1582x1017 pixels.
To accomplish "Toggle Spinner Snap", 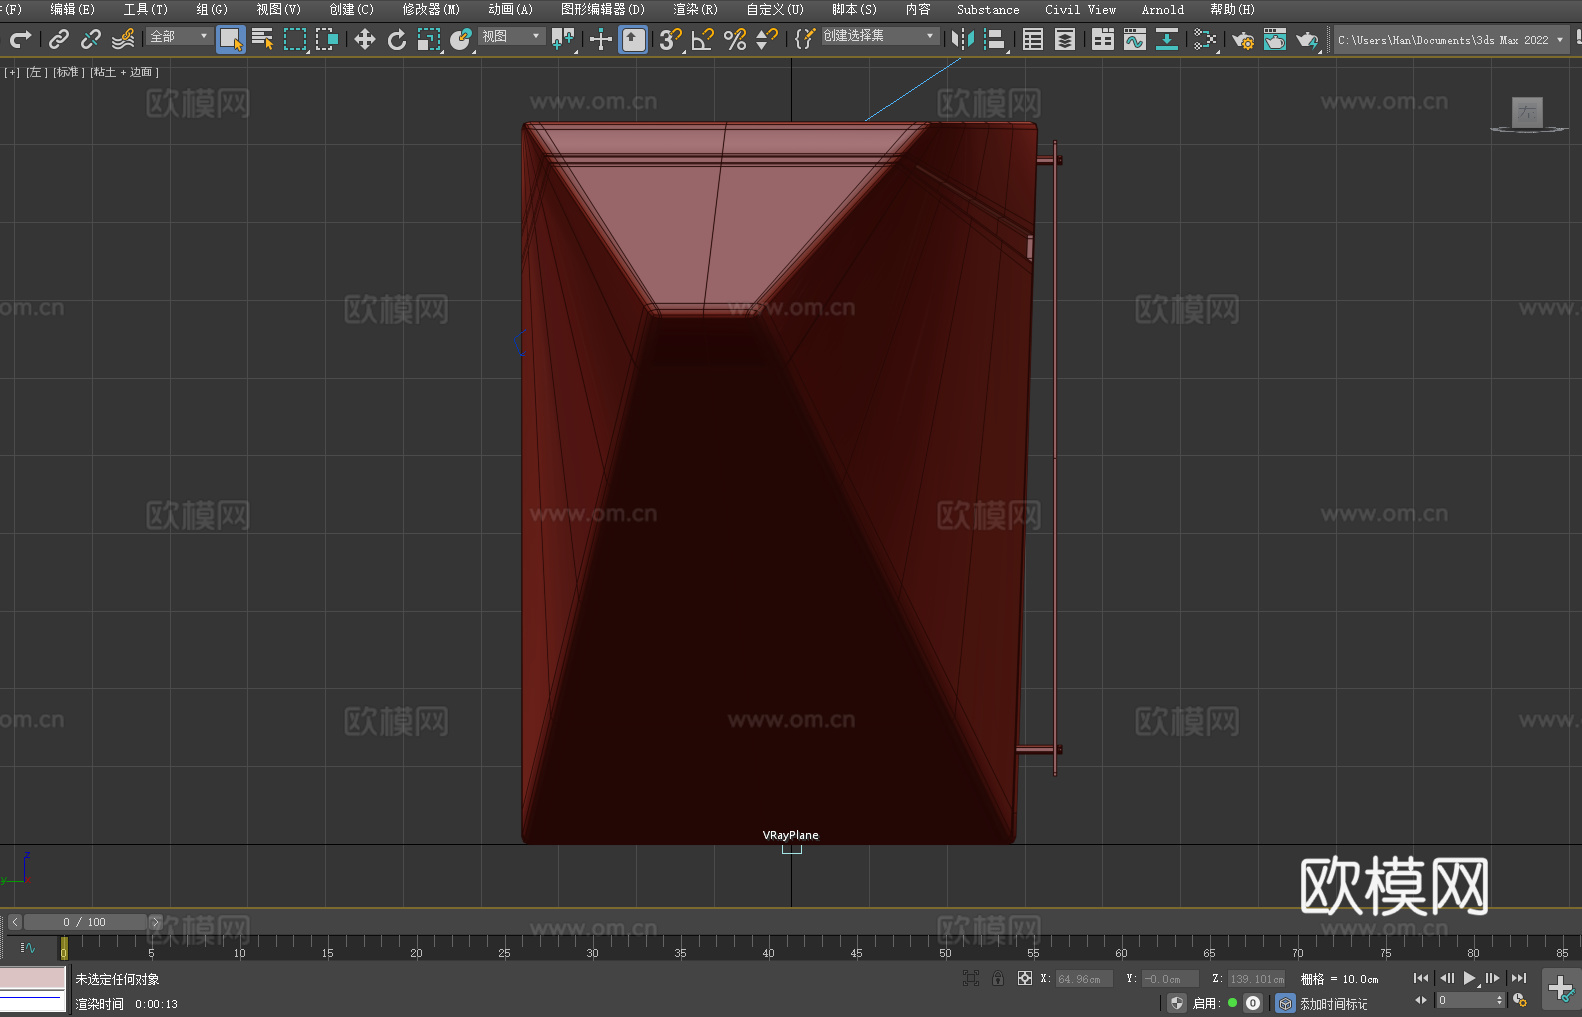I will coord(767,39).
